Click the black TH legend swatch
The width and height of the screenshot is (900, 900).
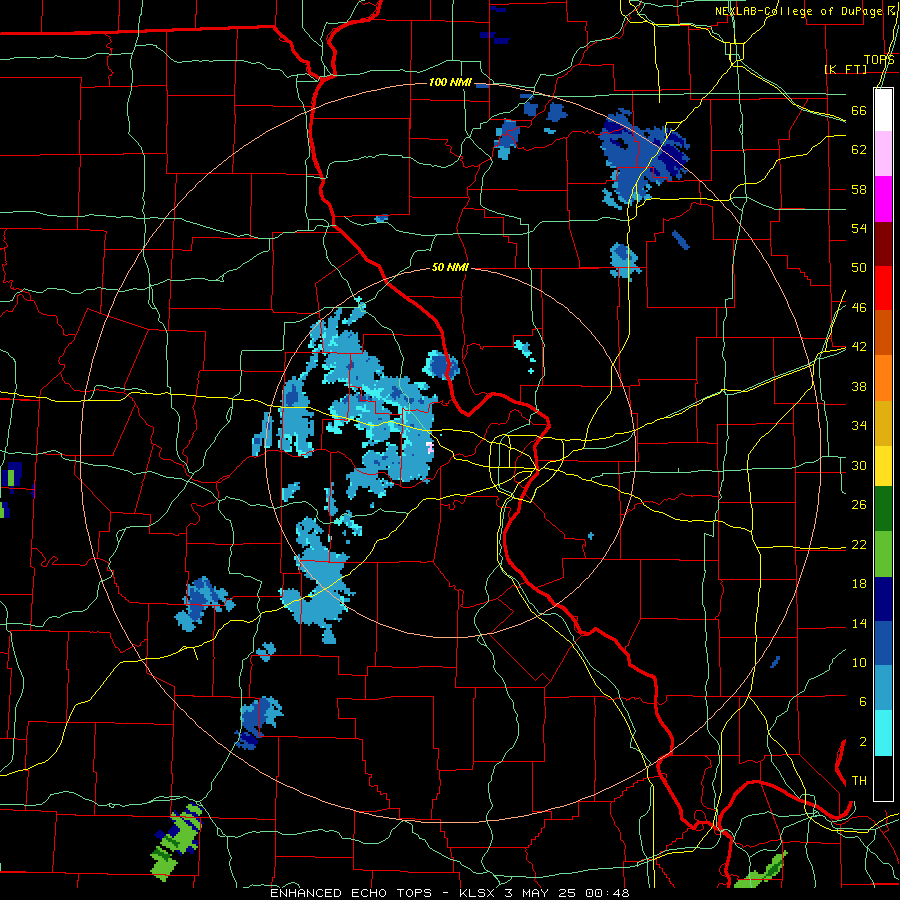tap(883, 778)
